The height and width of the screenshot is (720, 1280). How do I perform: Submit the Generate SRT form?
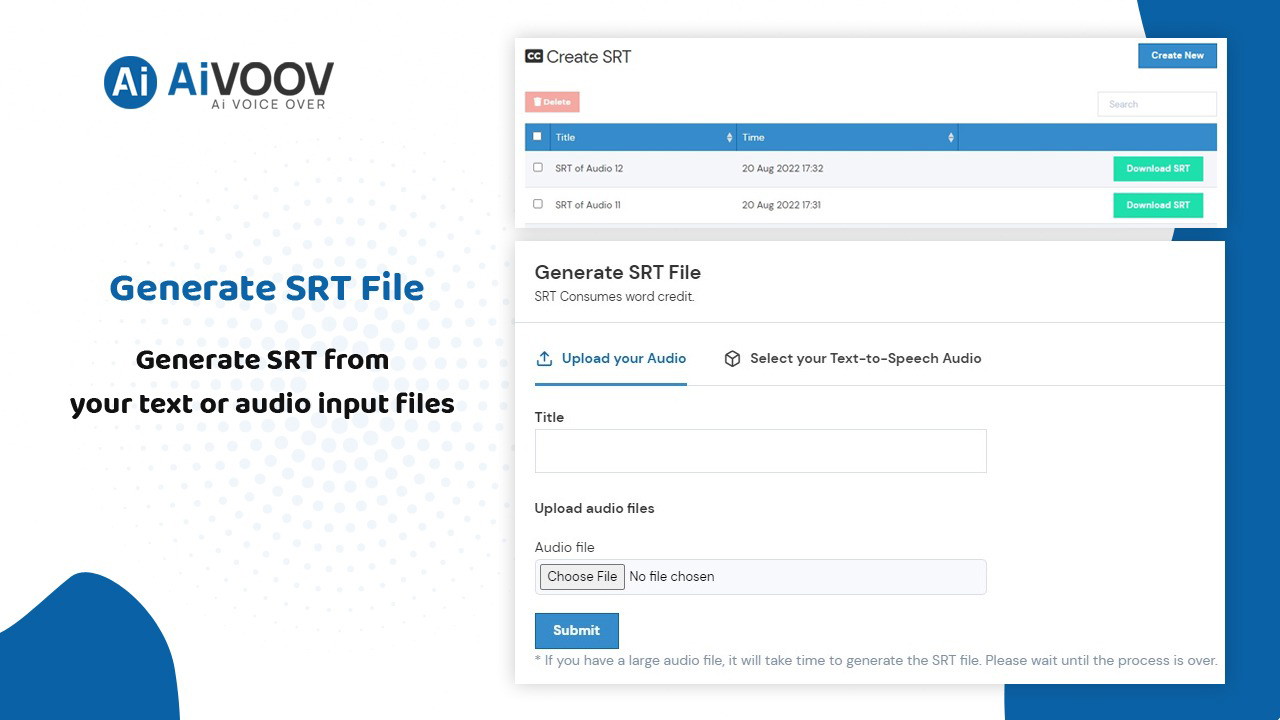point(576,631)
